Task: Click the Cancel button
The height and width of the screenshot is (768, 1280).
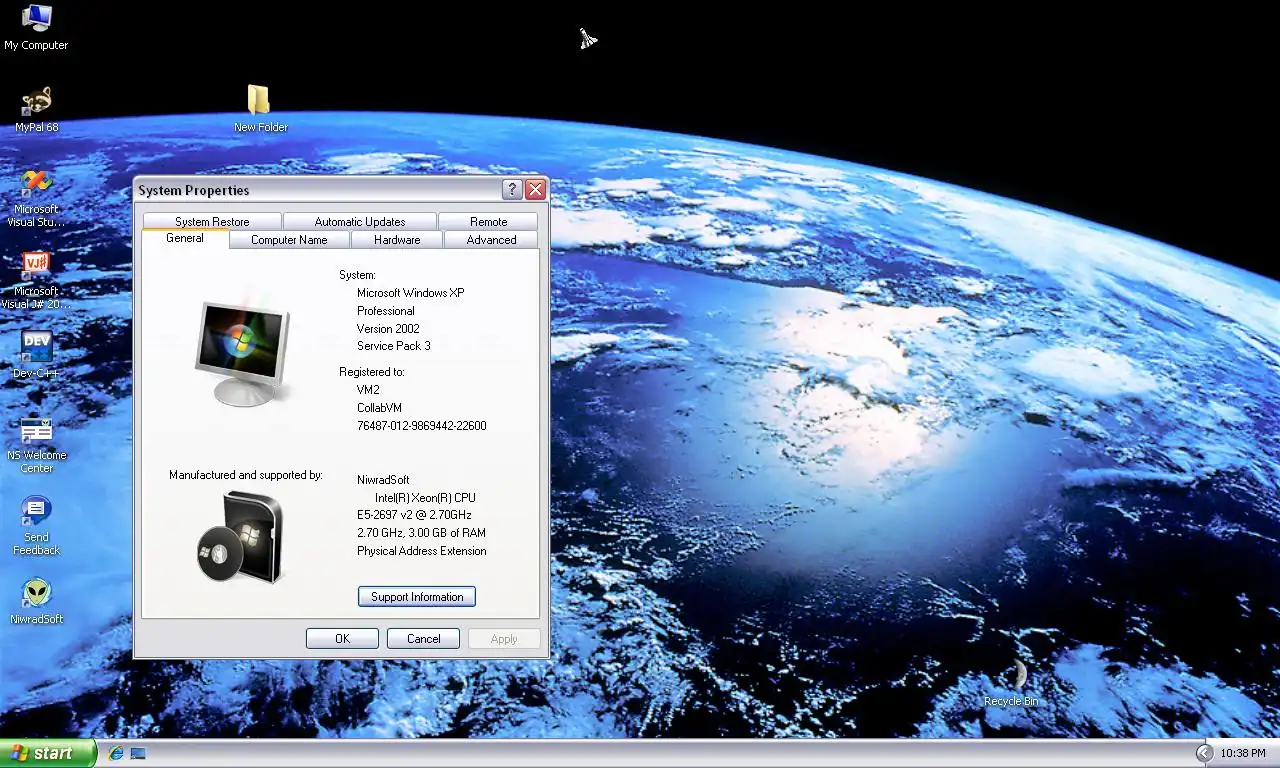Action: (x=423, y=639)
